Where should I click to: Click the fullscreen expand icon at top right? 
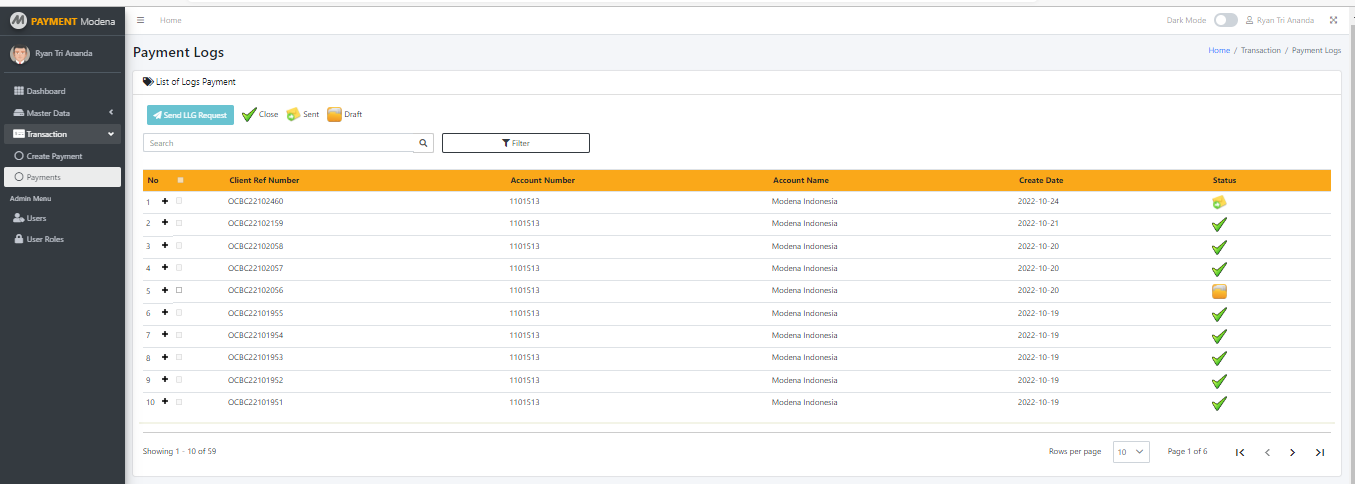coord(1333,20)
